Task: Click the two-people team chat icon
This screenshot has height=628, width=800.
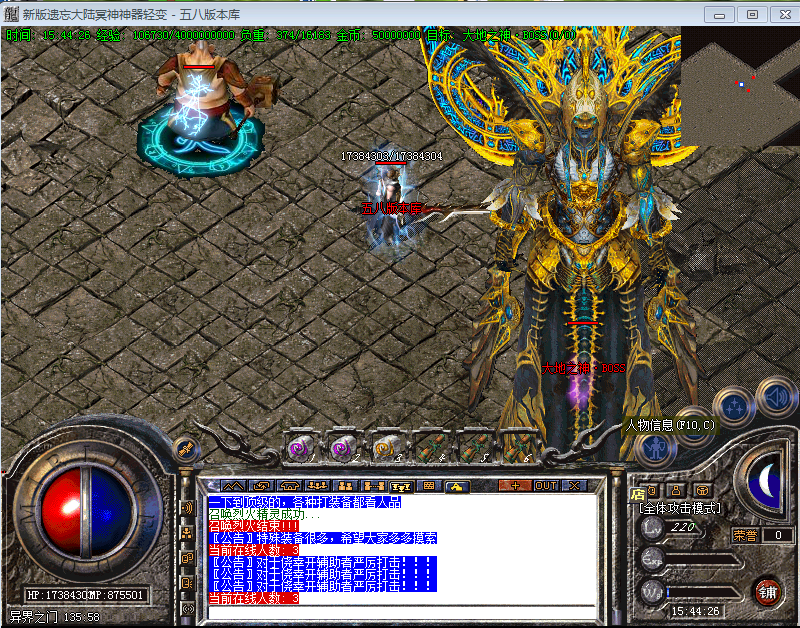Action: 345,486
